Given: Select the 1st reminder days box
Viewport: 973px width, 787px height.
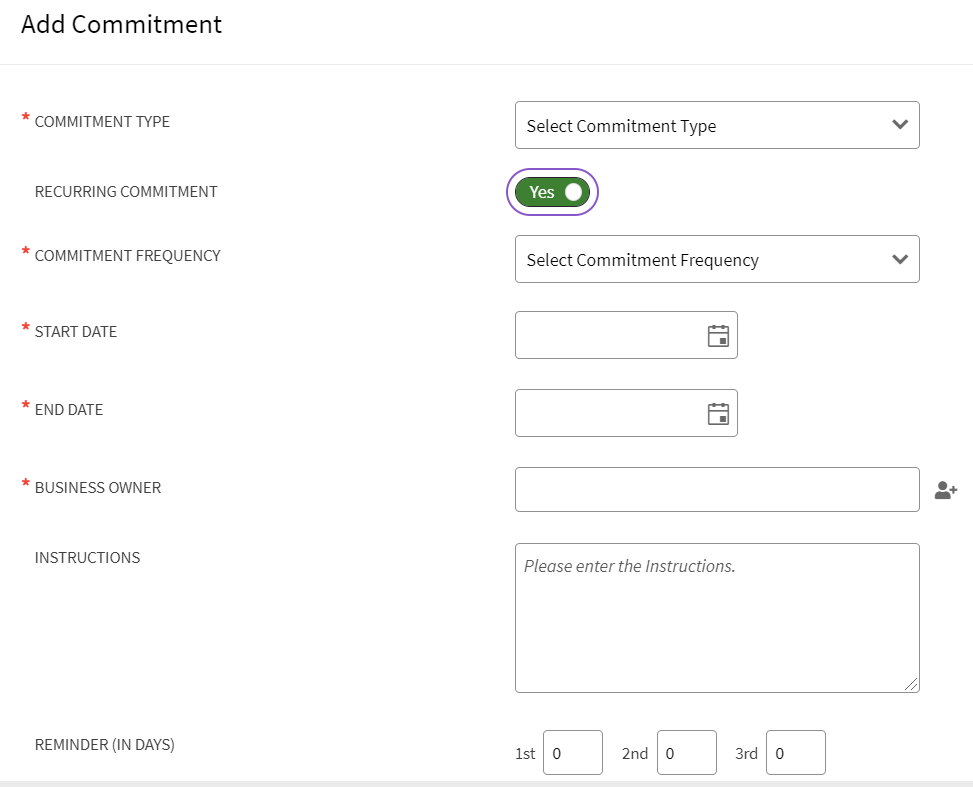Looking at the screenshot, I should 573,753.
